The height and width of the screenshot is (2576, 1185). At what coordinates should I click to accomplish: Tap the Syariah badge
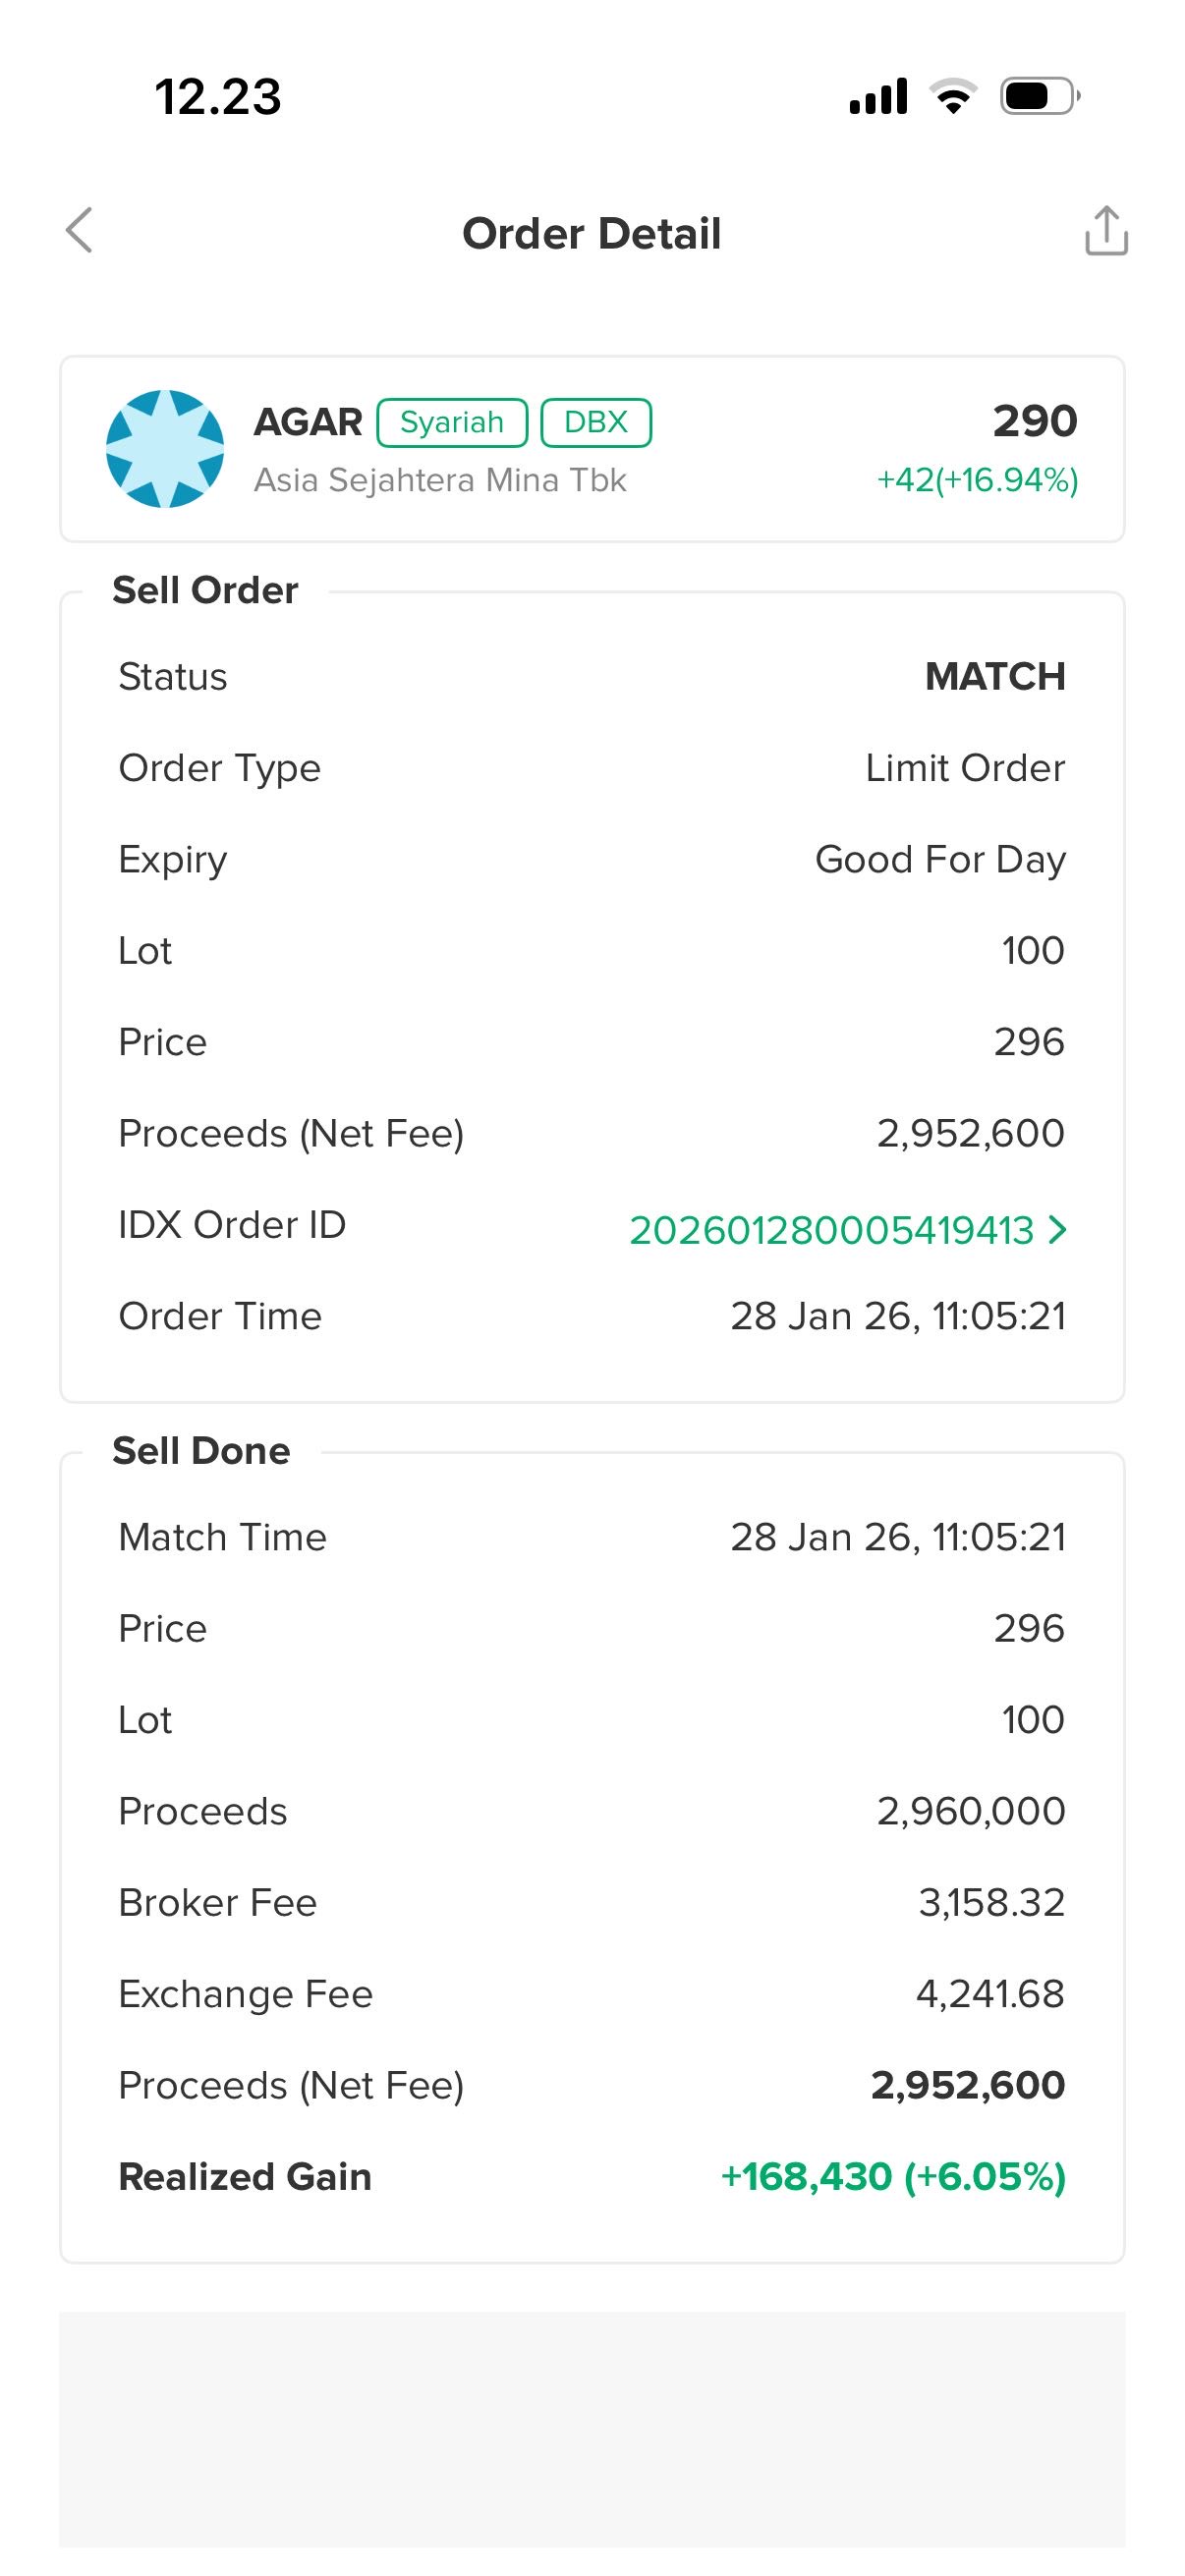coord(452,422)
